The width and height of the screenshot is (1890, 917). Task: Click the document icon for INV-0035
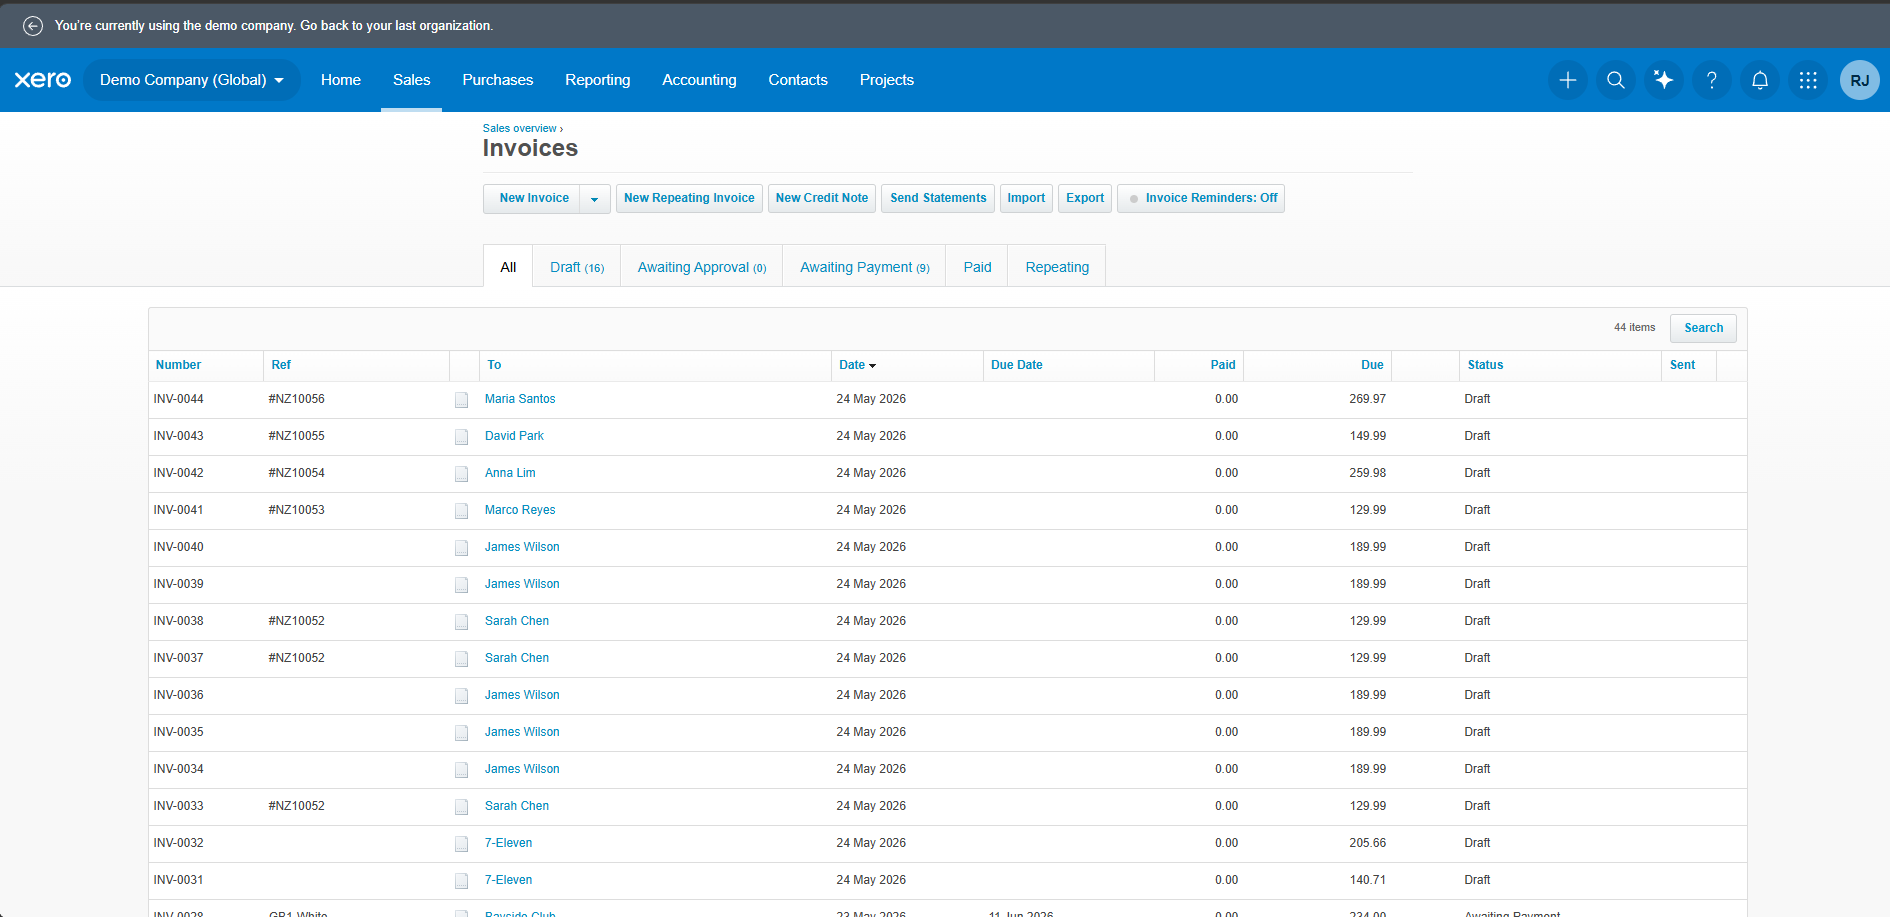click(461, 733)
